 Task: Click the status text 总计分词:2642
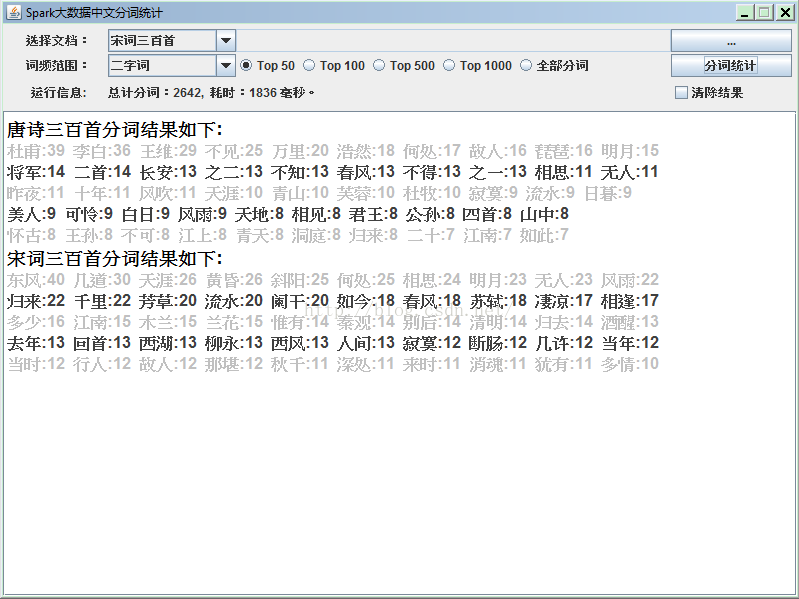[155, 93]
